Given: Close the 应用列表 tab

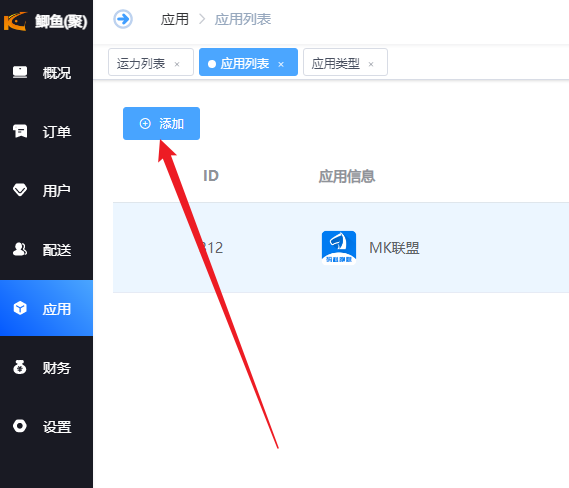Looking at the screenshot, I should click(281, 65).
